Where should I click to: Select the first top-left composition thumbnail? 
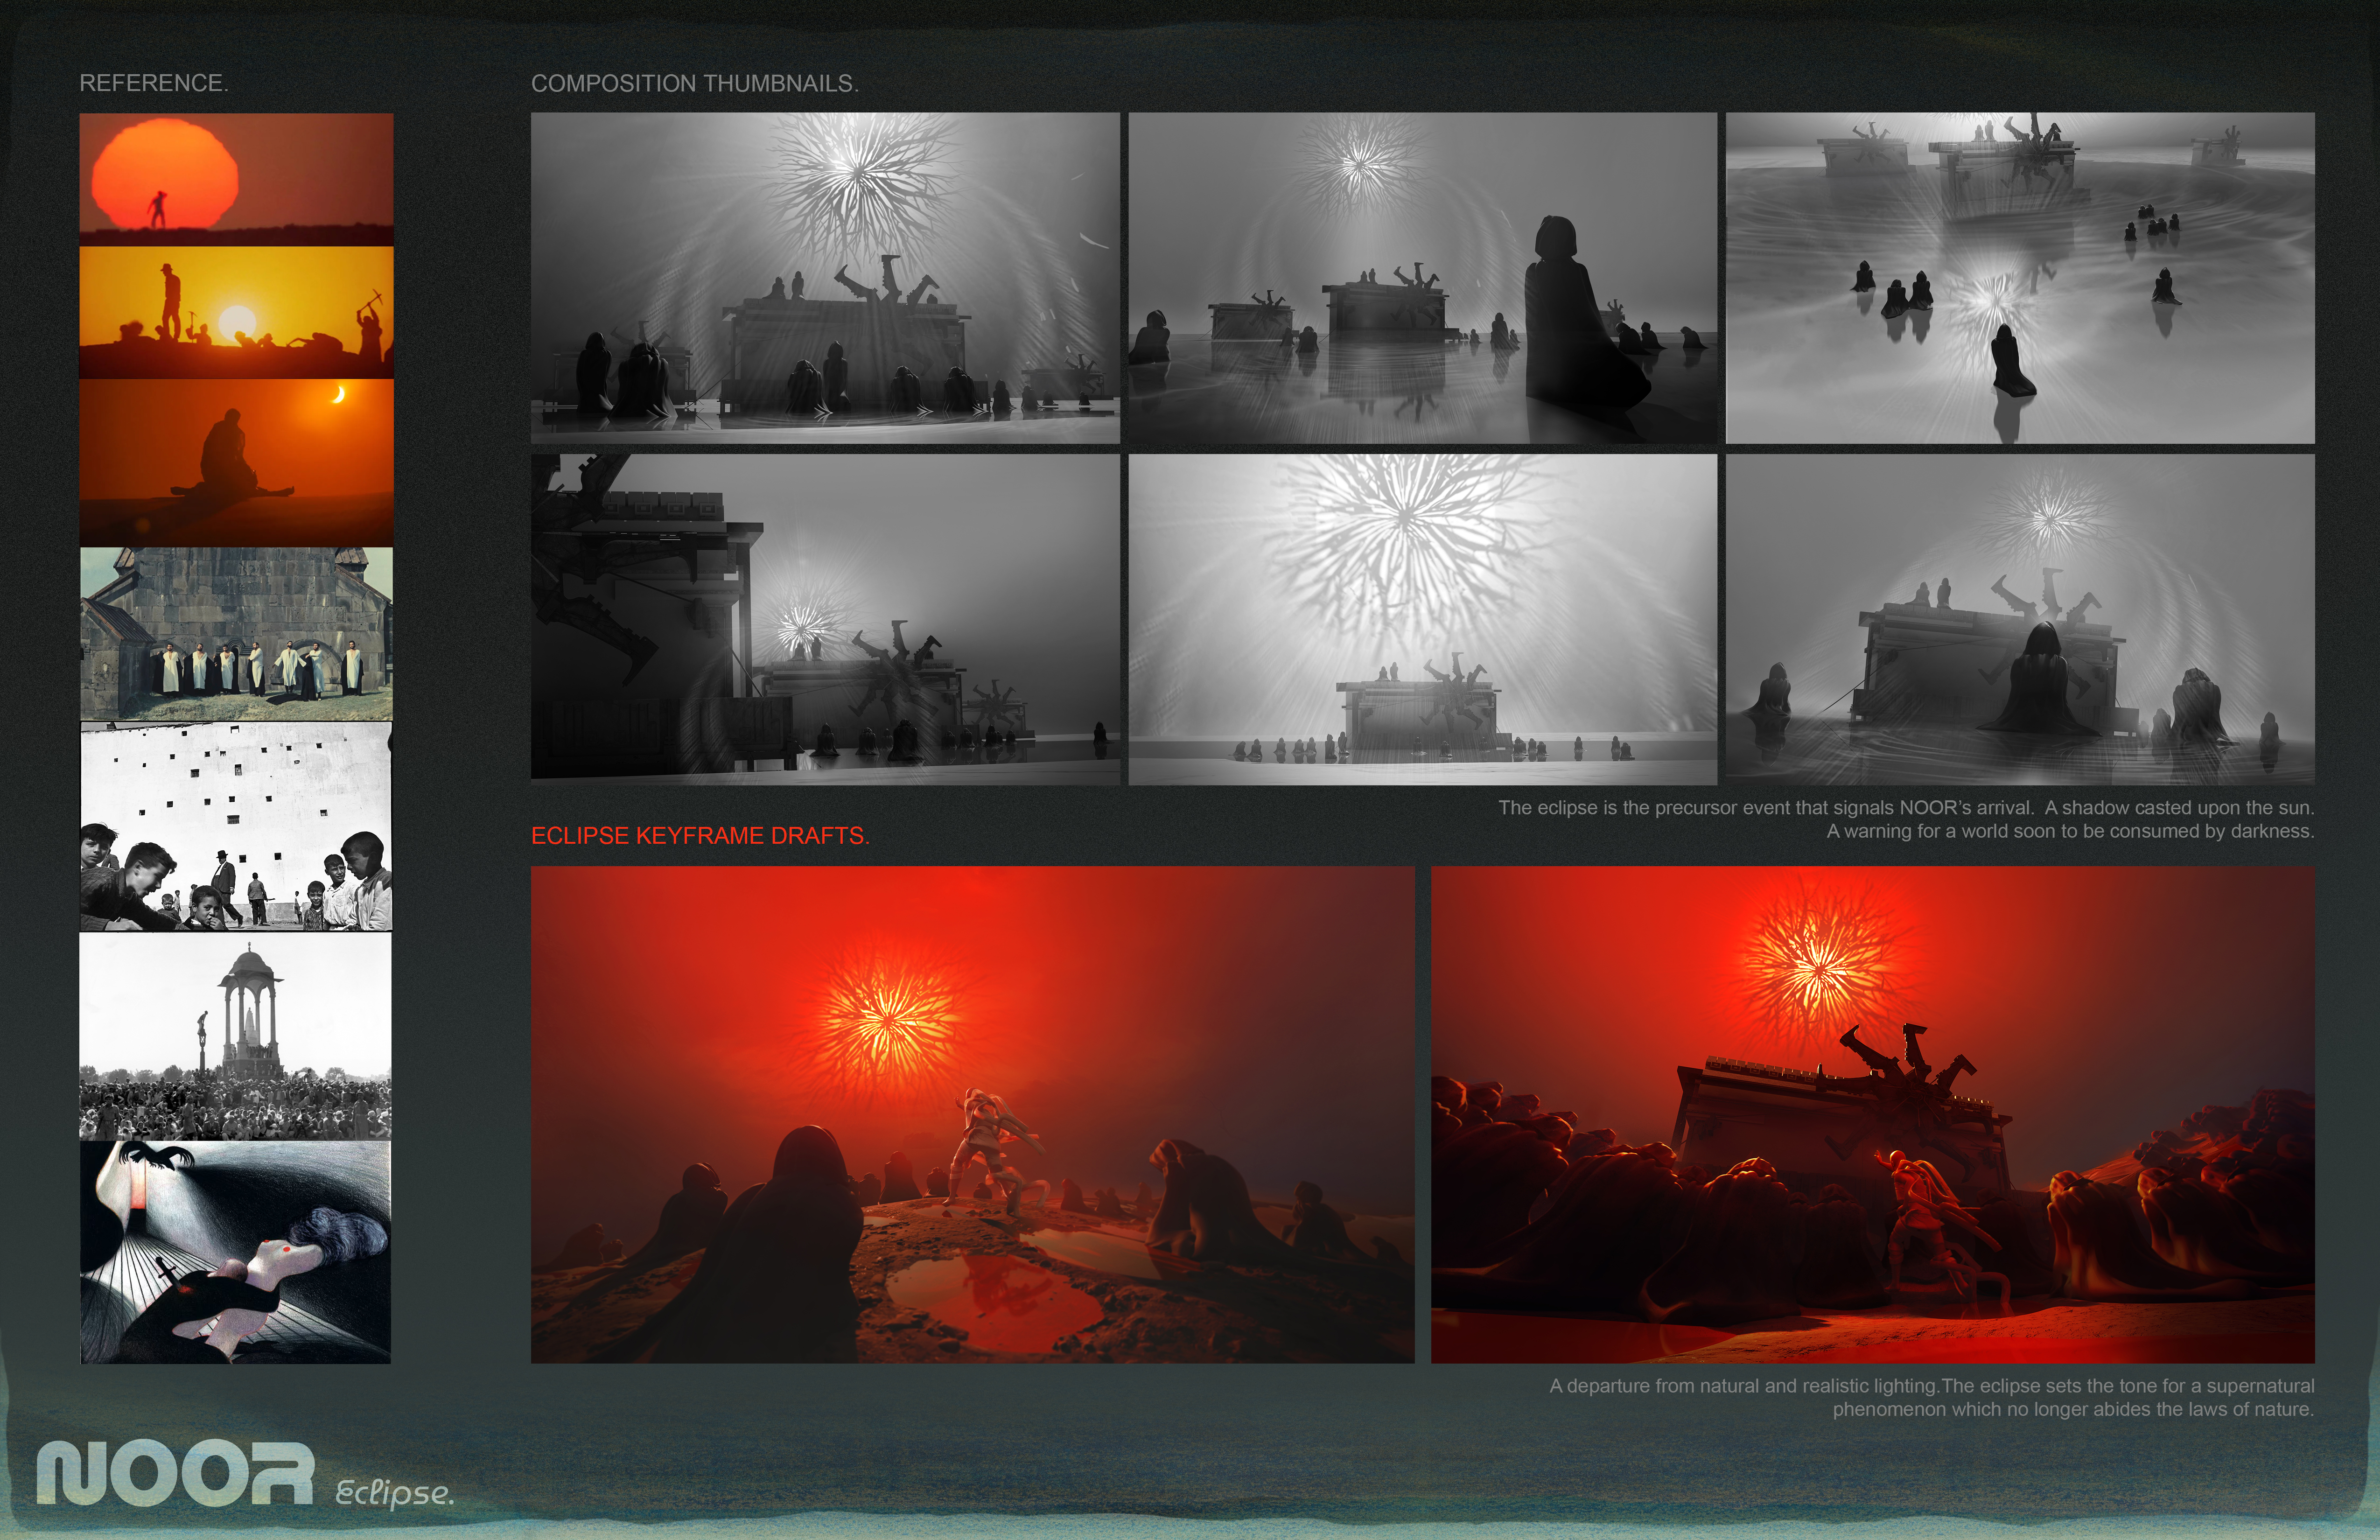point(825,277)
